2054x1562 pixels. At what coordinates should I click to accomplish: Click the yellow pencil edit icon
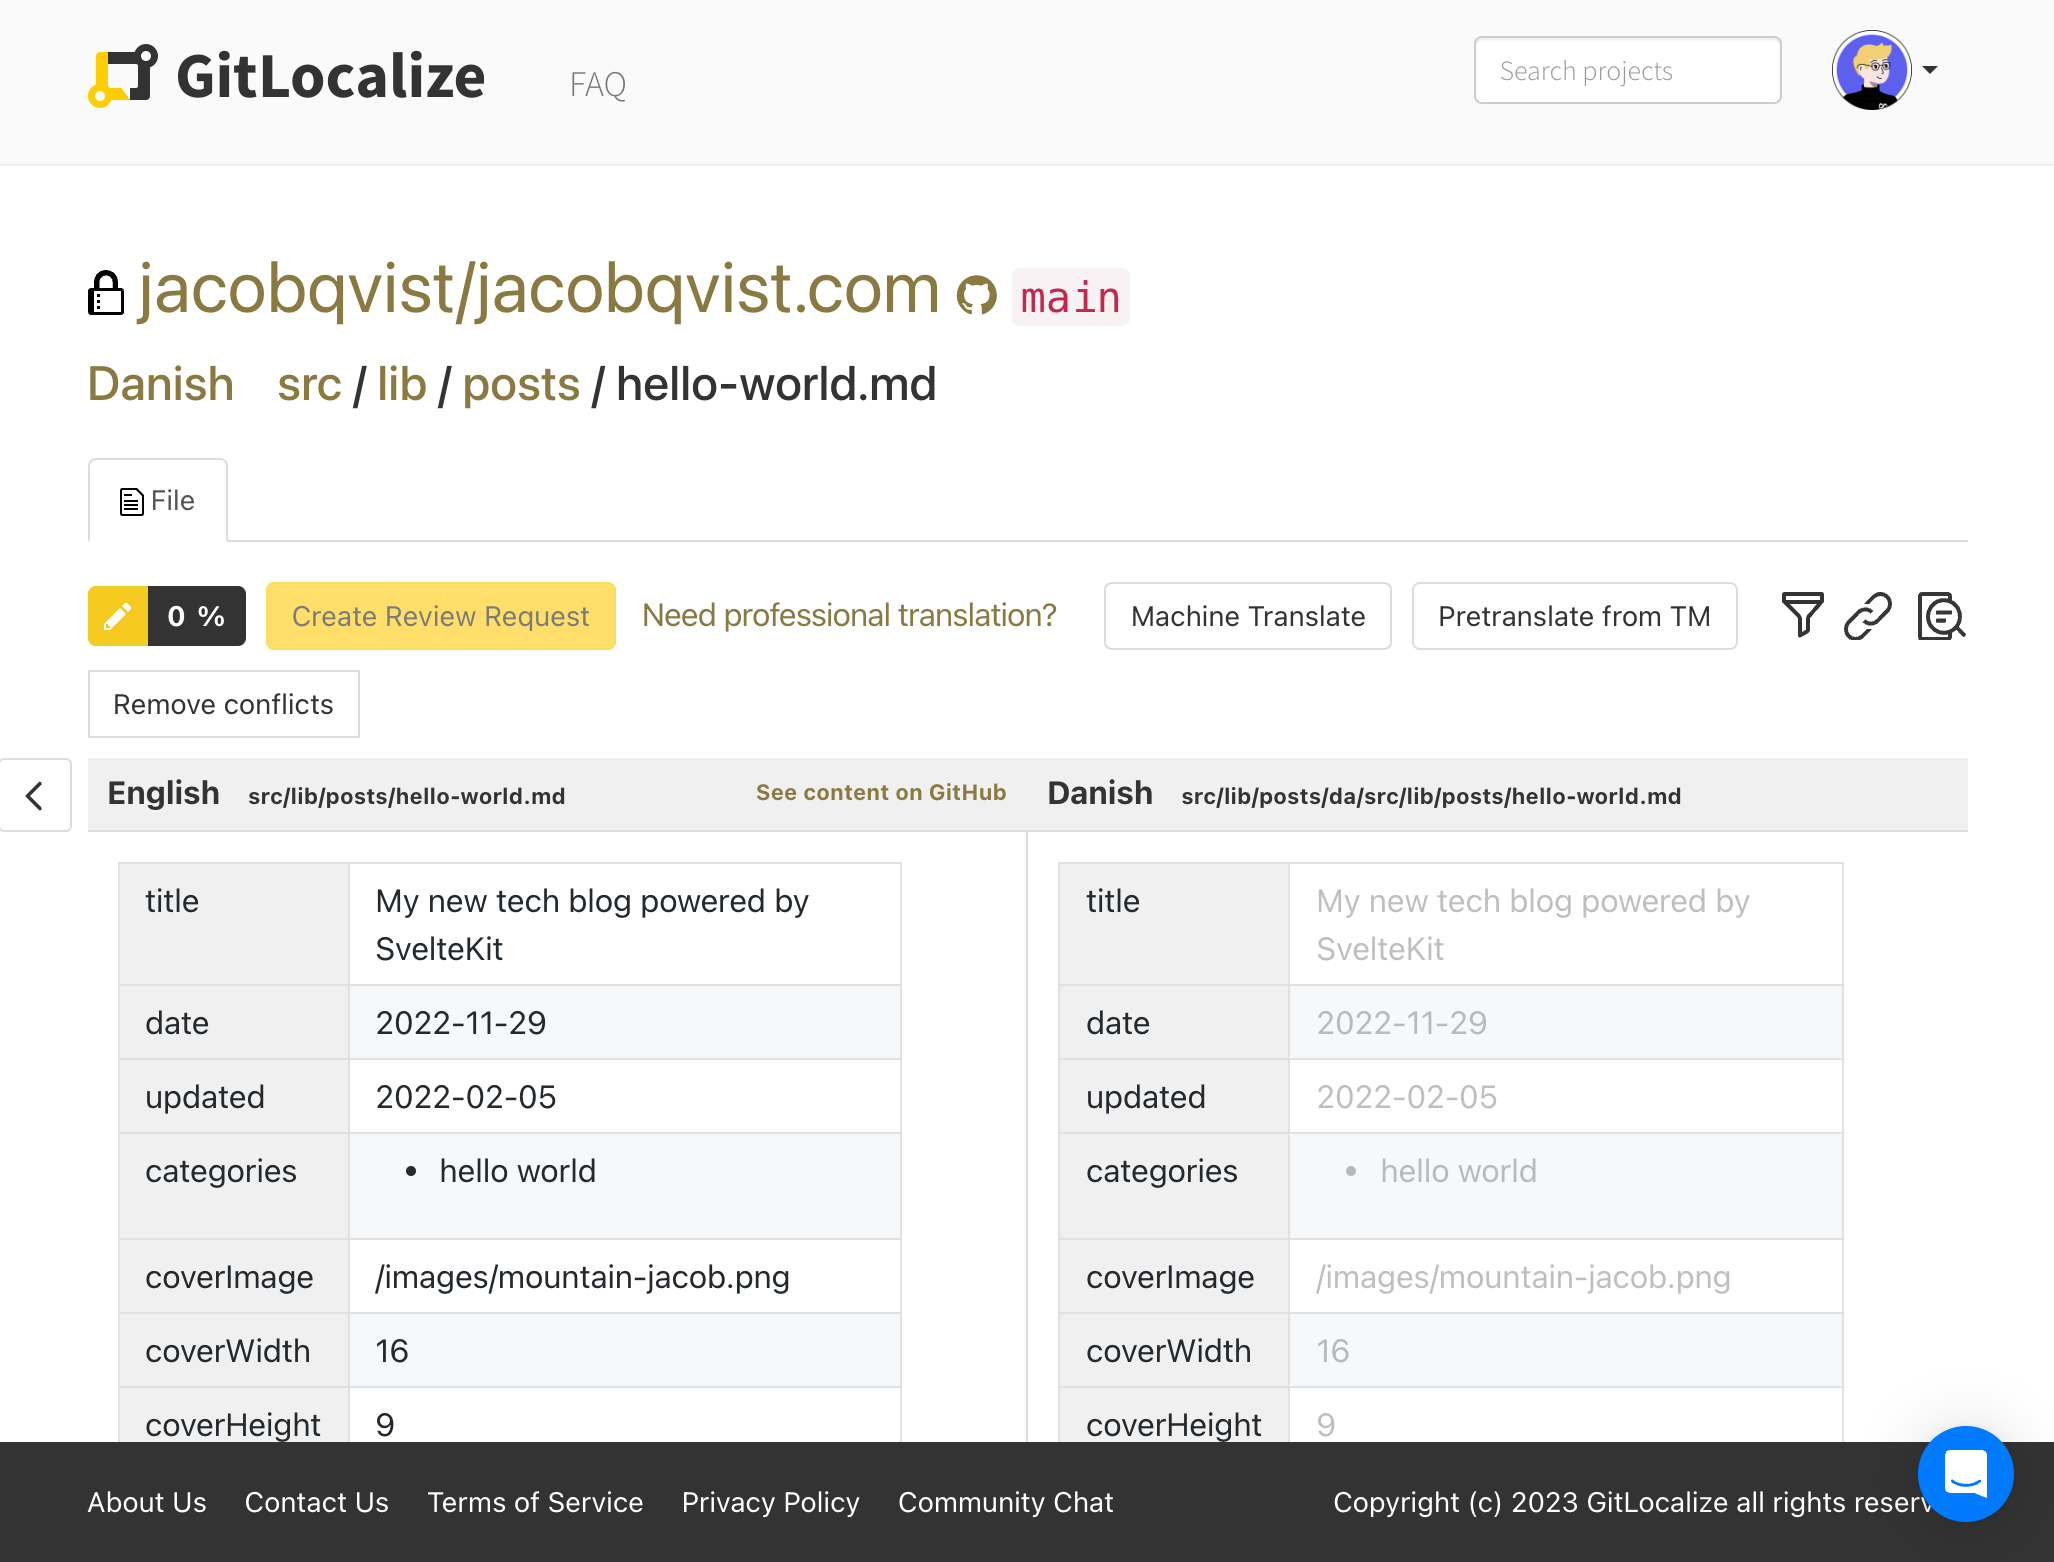118,616
